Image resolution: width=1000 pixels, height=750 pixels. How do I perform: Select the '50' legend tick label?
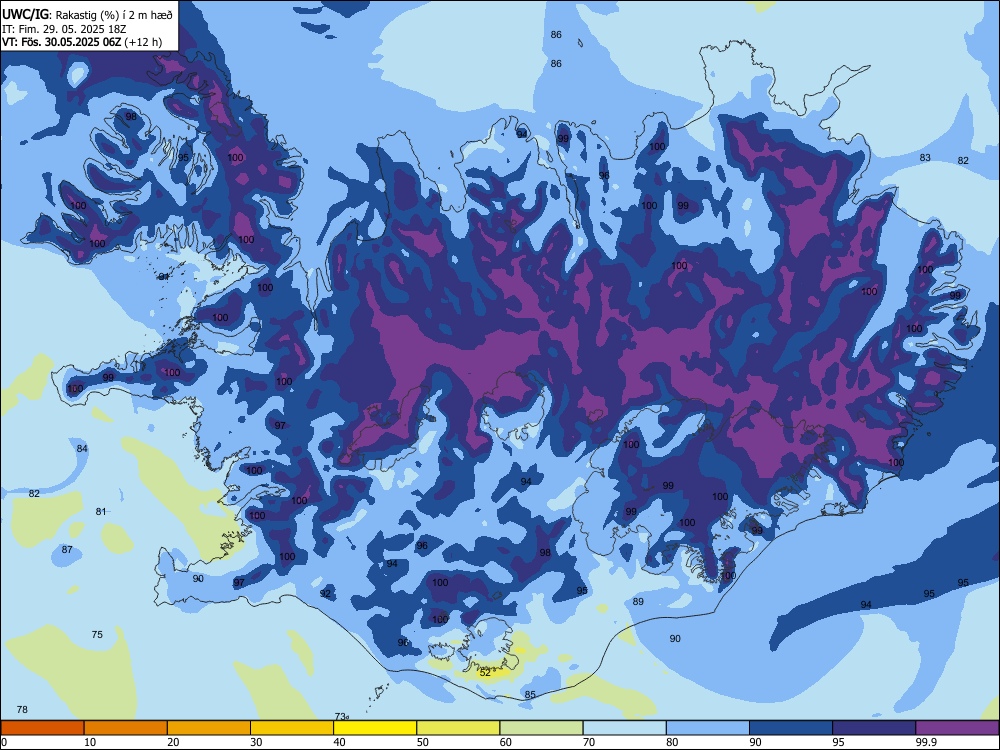pos(423,742)
